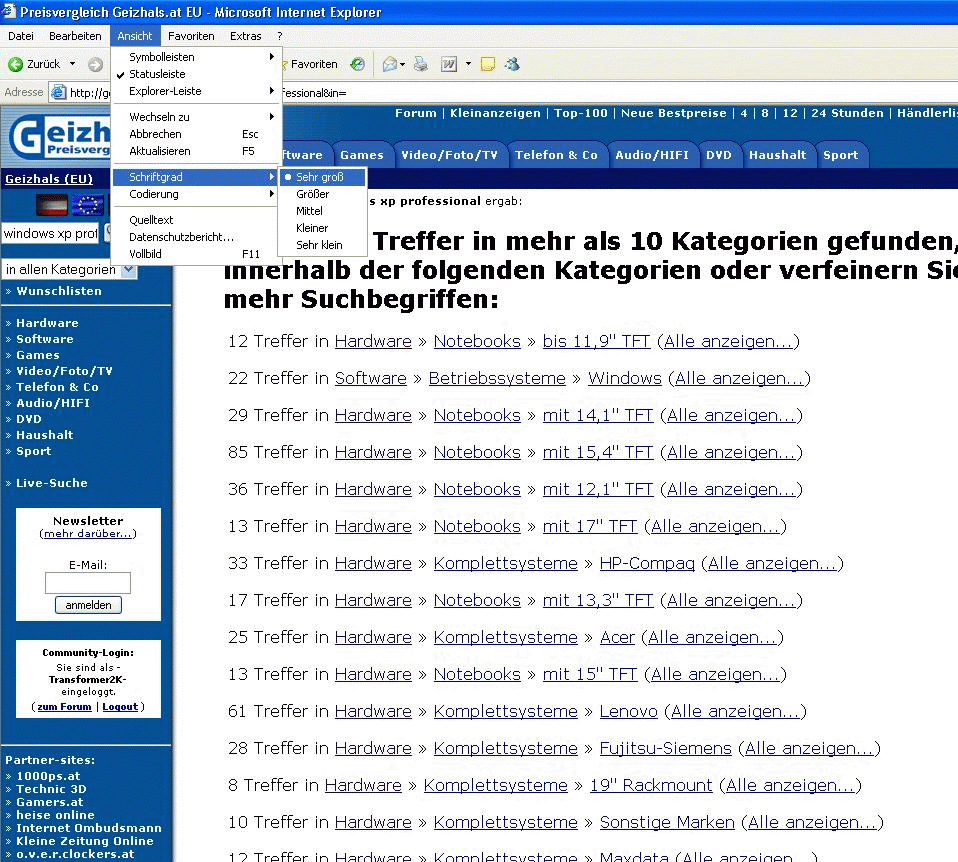Open the question mark help menu
Viewport: 958px width, 862px height.
coord(280,36)
